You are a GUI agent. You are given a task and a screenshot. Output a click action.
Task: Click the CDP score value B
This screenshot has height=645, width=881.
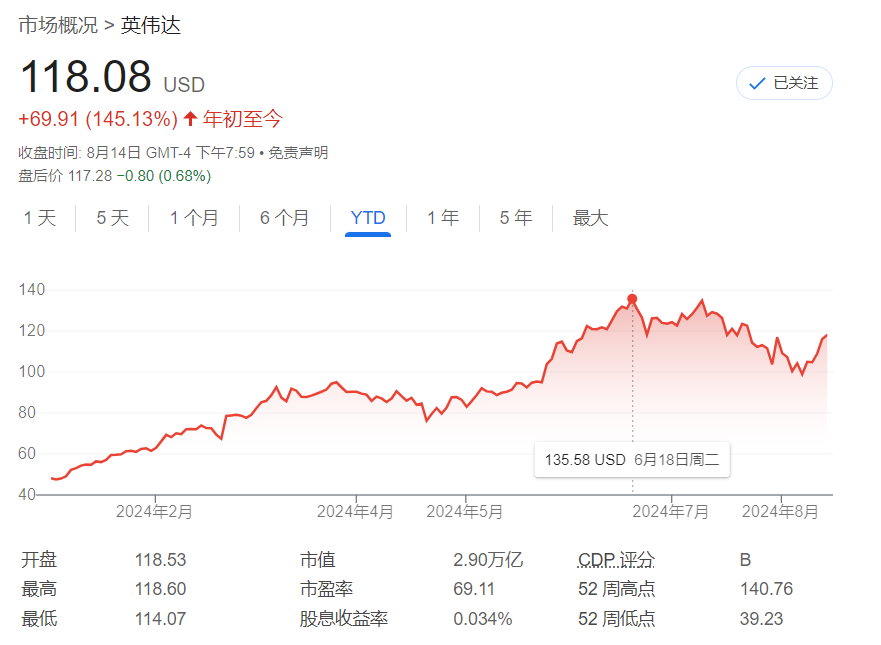click(x=746, y=560)
